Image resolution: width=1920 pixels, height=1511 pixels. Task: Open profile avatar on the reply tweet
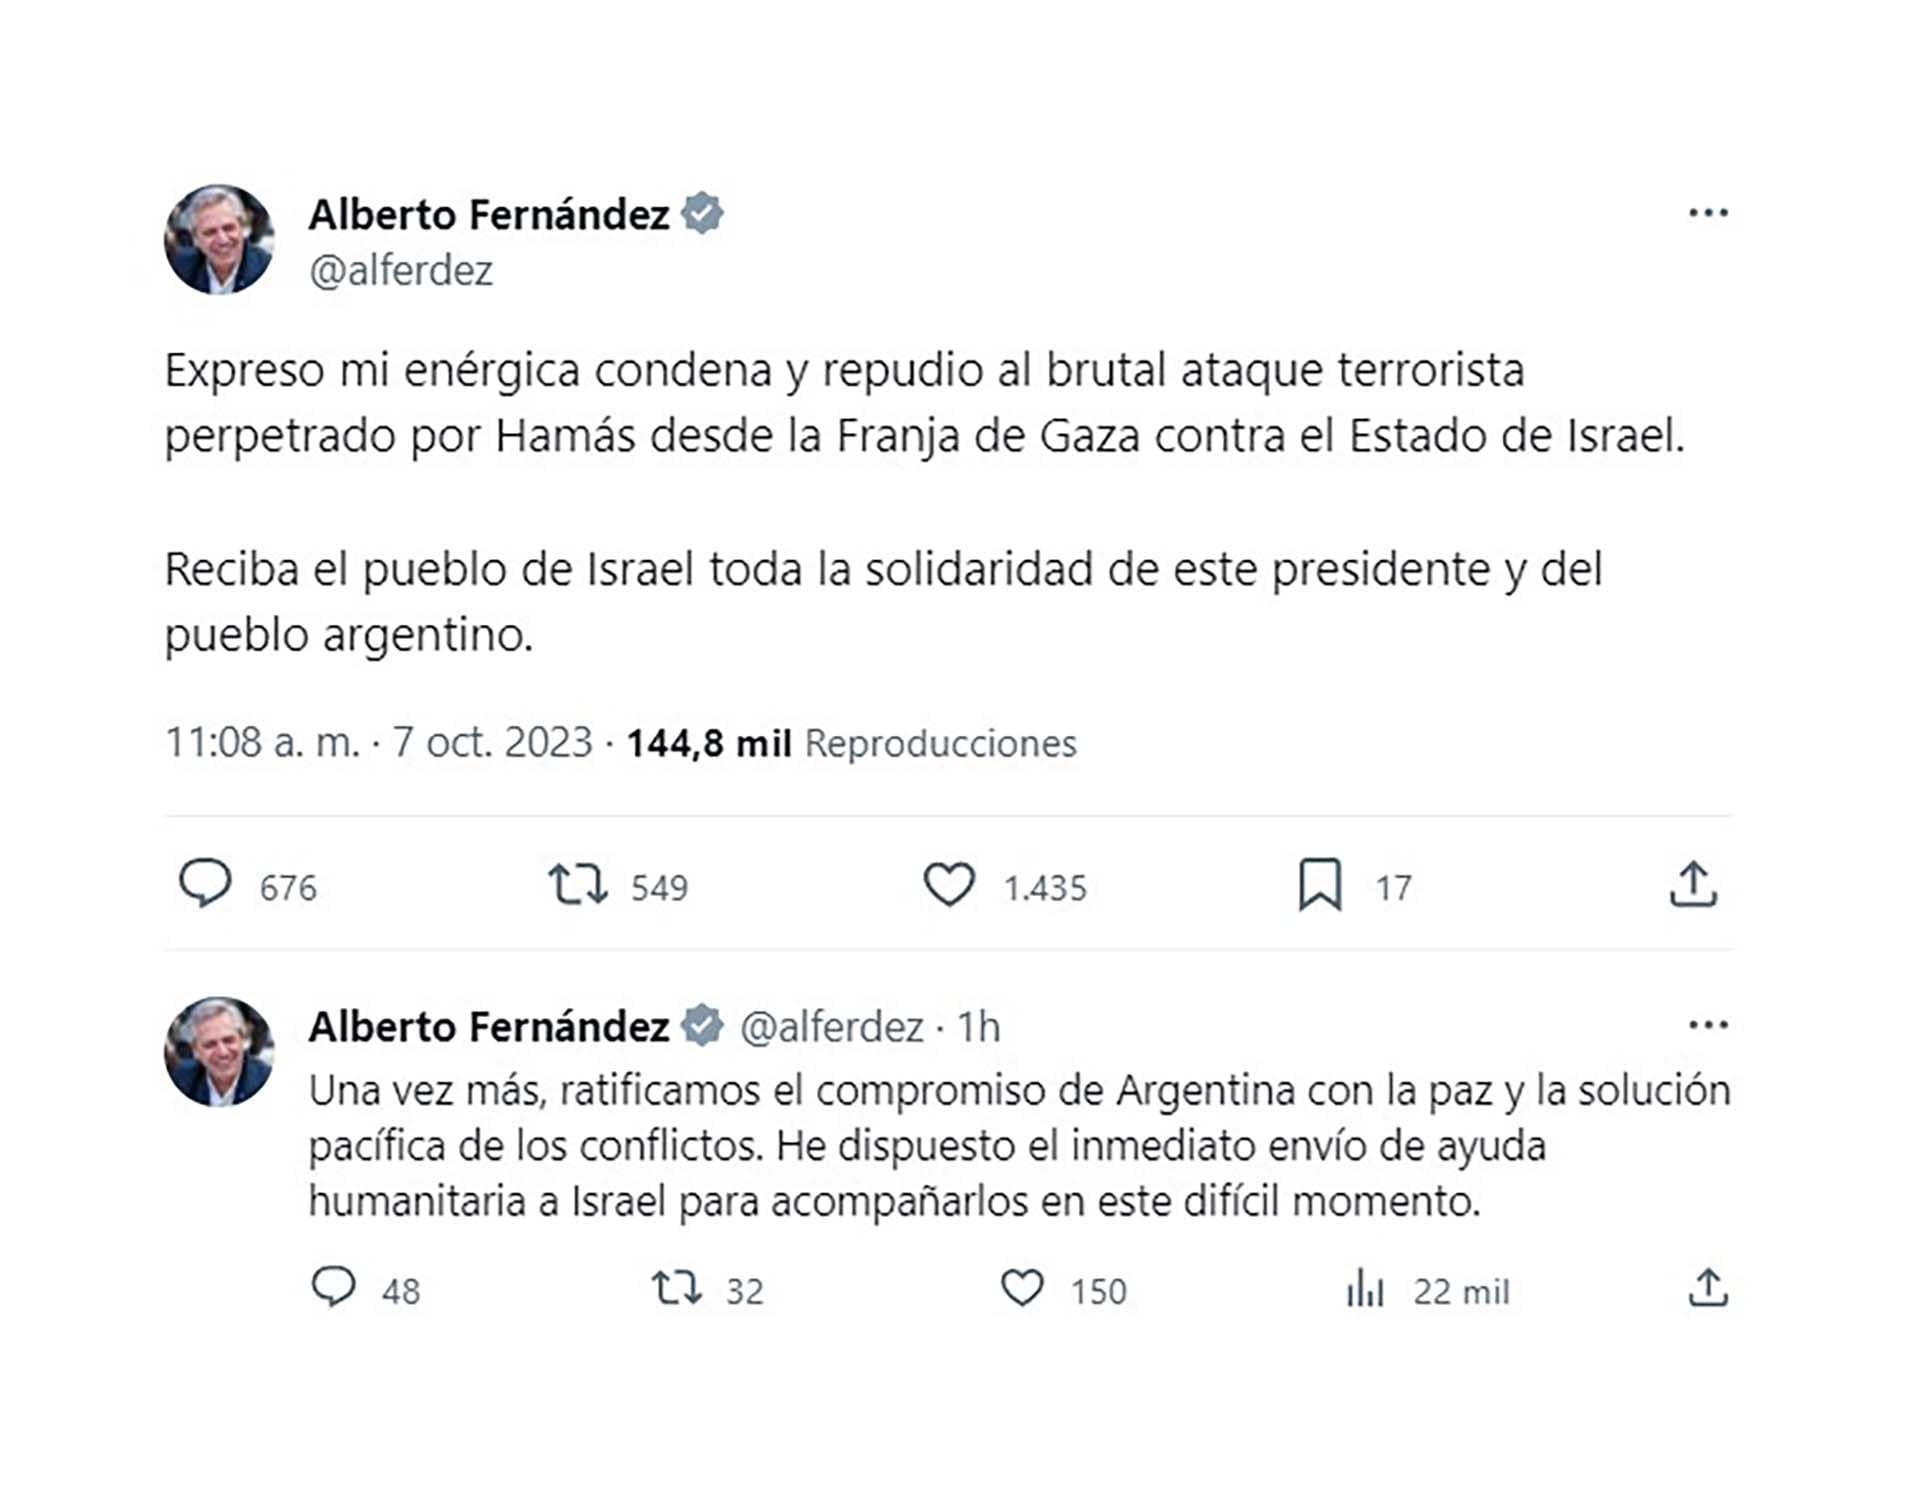219,1052
